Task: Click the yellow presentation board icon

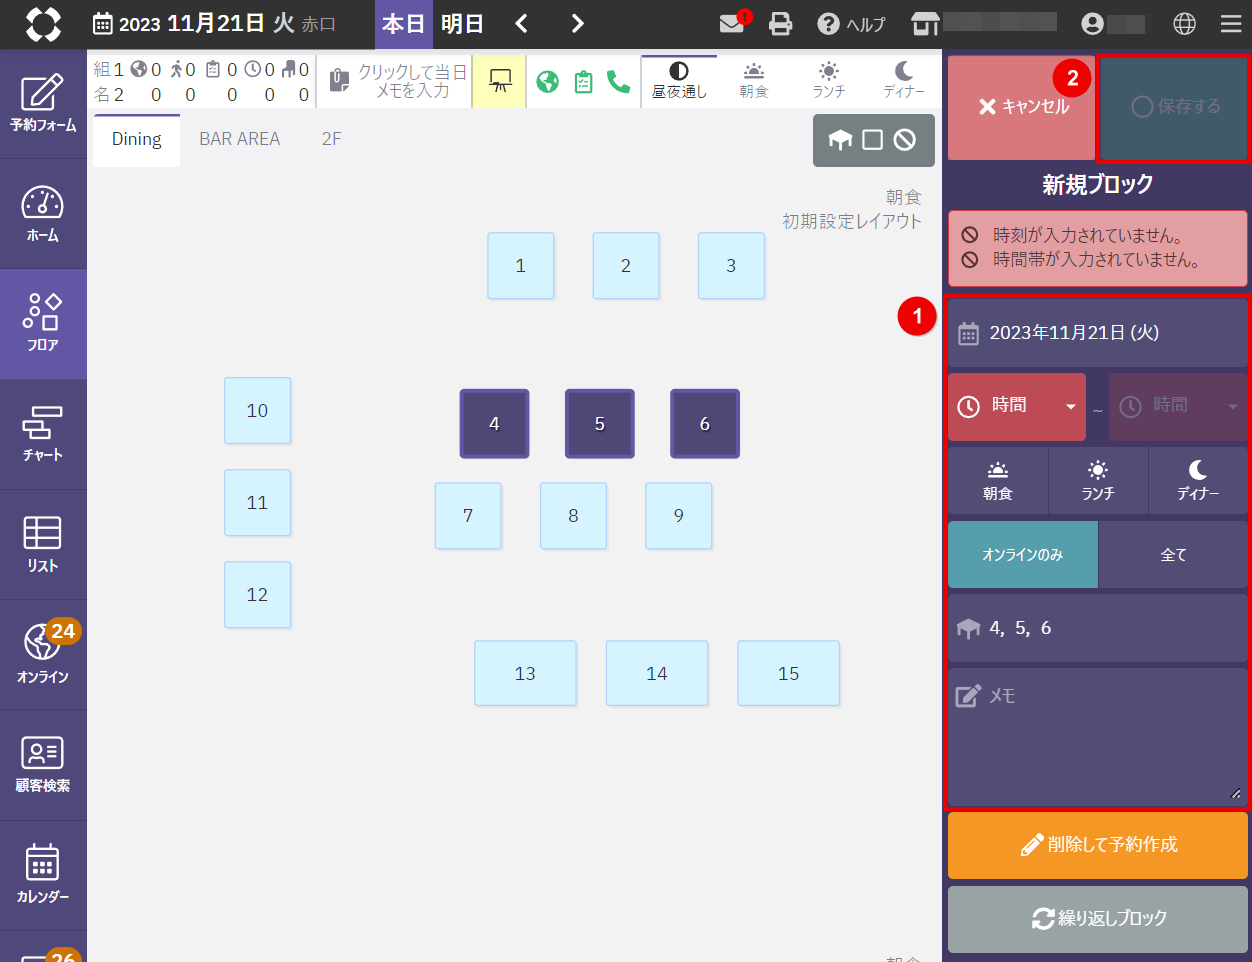Action: 499,82
